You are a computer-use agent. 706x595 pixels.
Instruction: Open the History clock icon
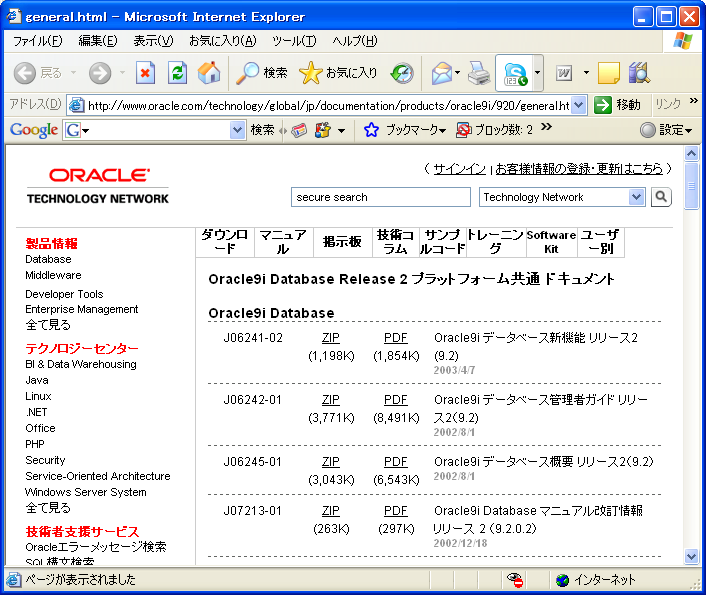(402, 73)
